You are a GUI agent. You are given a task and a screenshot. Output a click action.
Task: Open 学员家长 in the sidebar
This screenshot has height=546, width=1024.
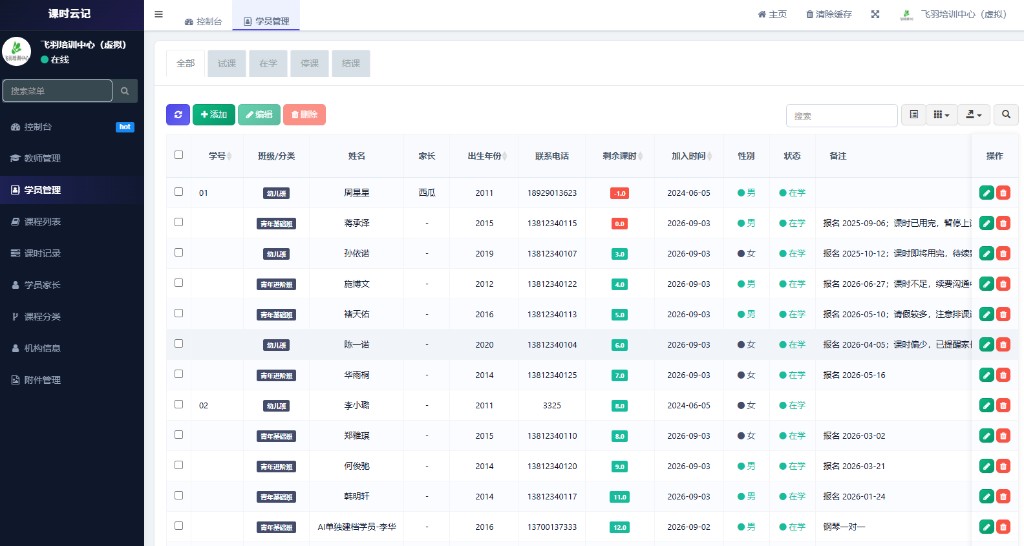[x=72, y=285]
